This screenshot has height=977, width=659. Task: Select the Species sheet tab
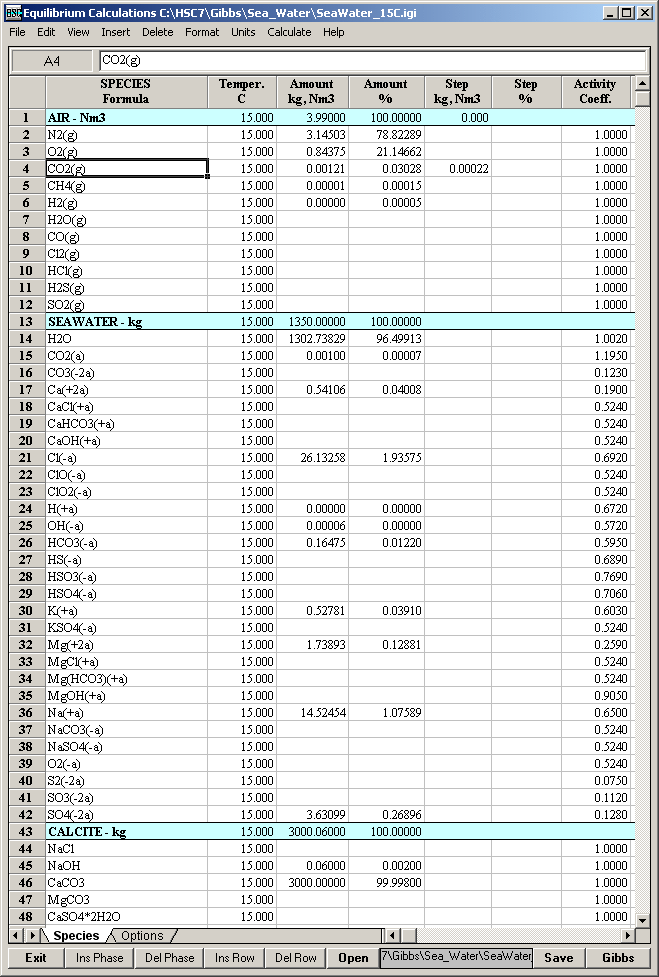(x=76, y=936)
